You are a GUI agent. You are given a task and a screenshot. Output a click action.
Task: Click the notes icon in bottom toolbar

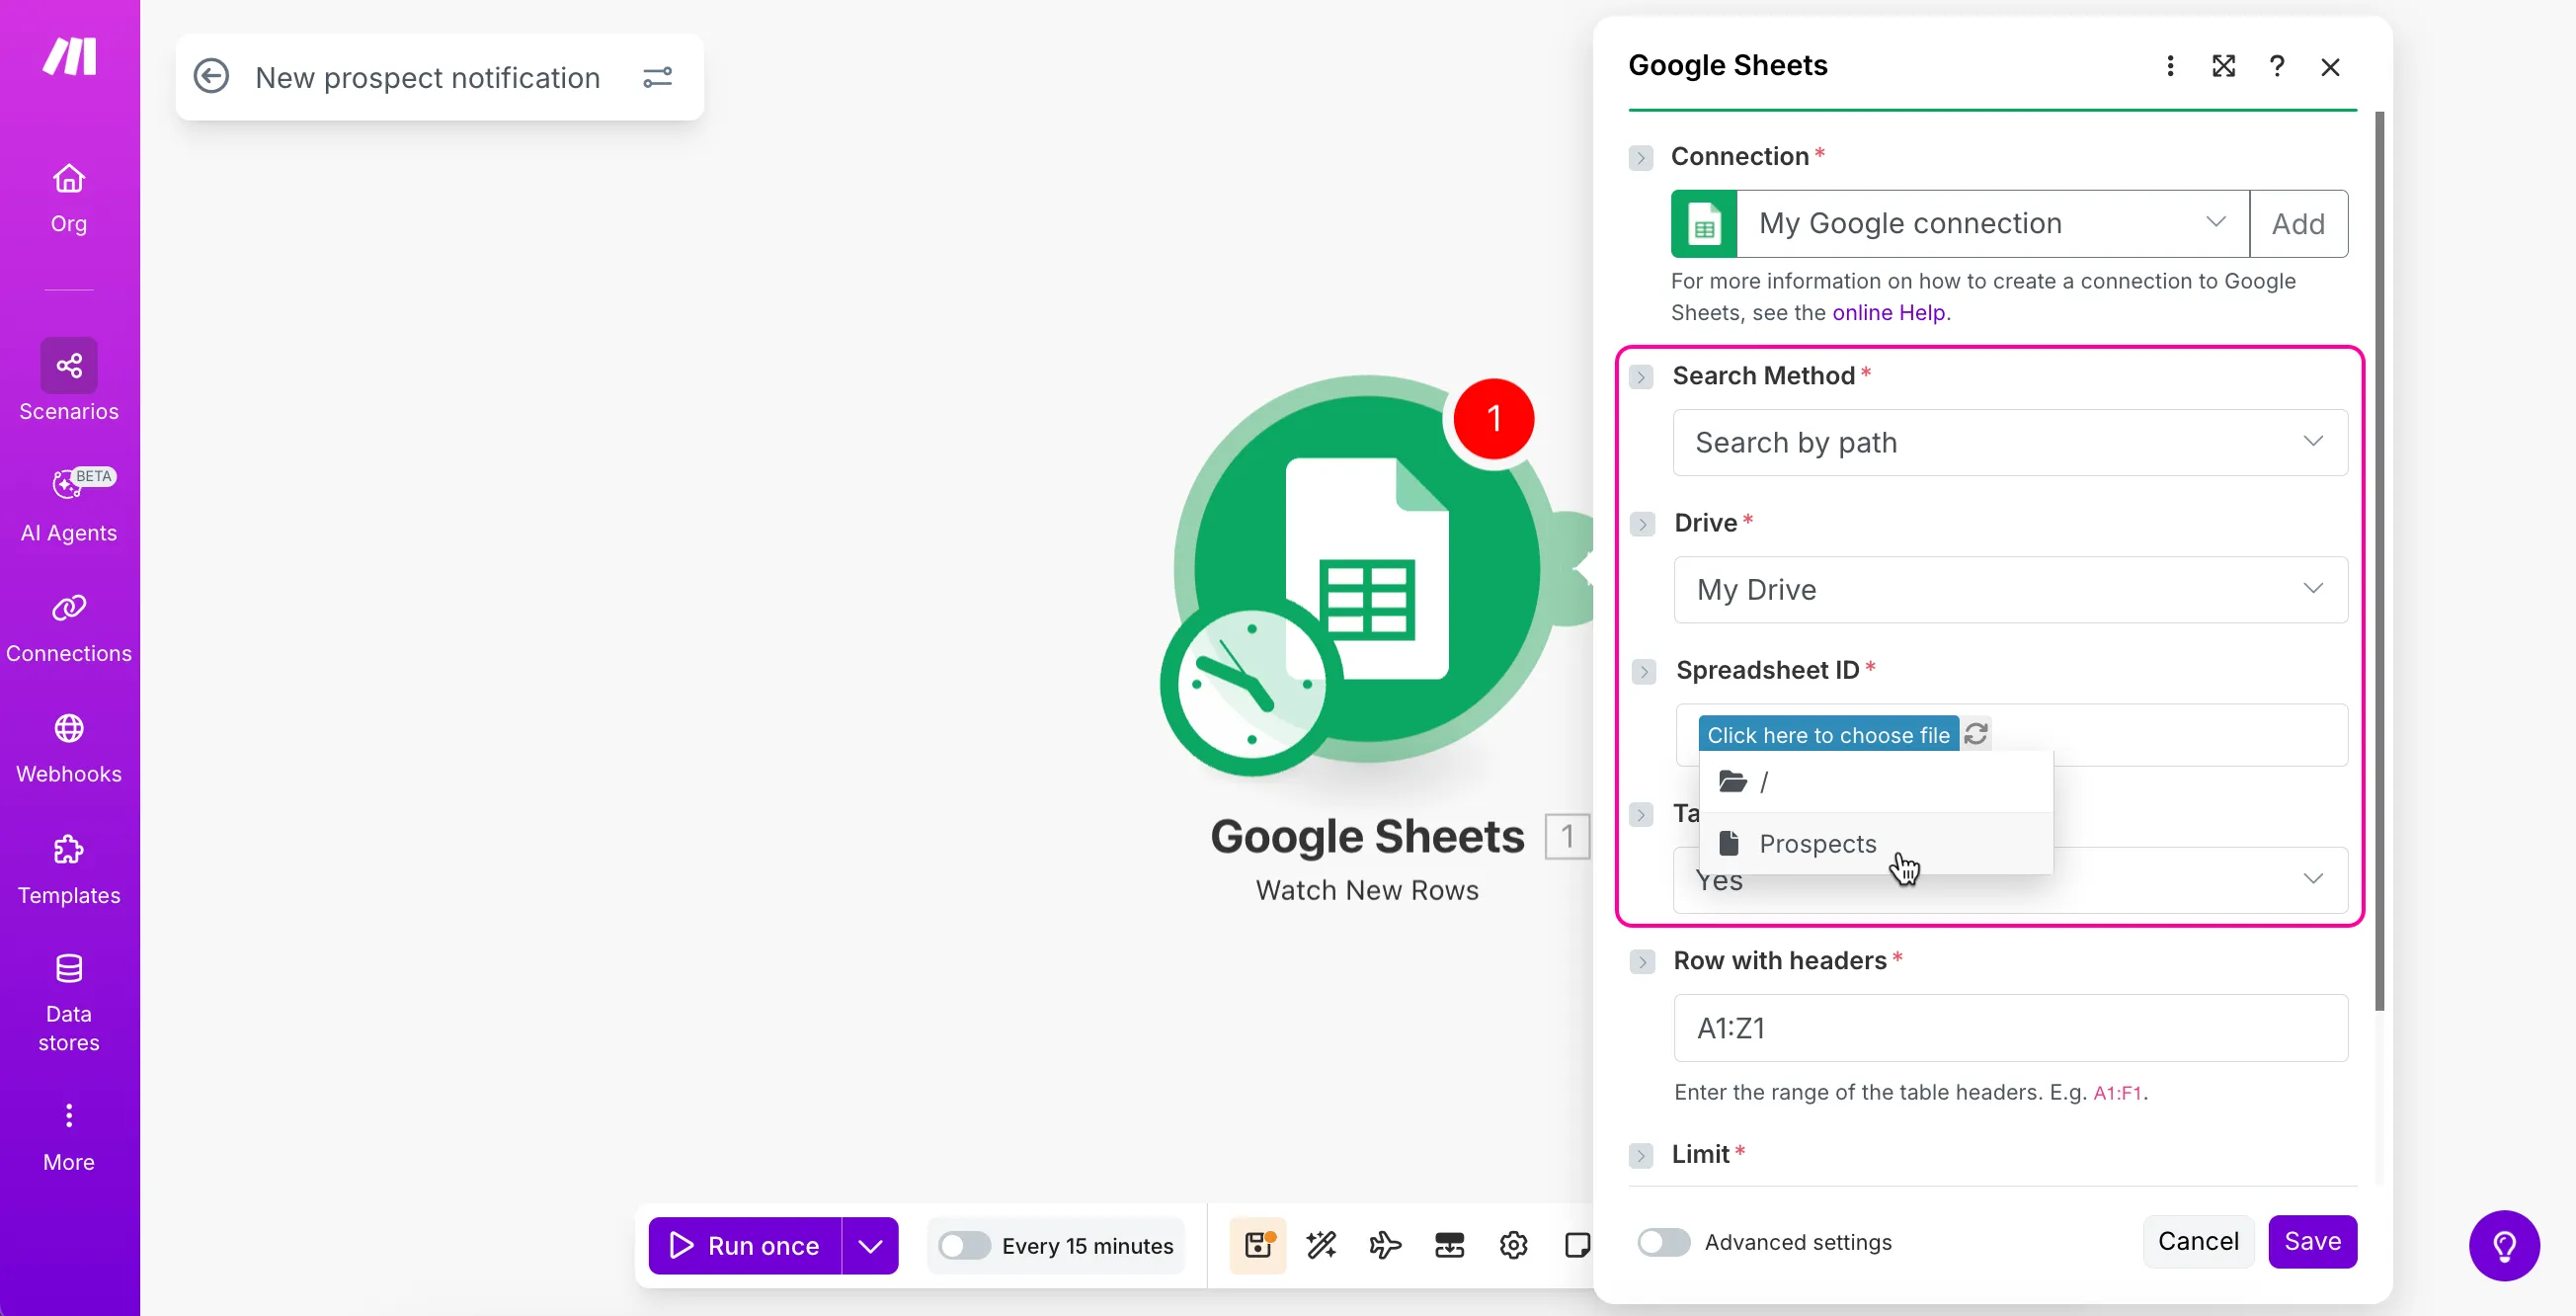1577,1245
